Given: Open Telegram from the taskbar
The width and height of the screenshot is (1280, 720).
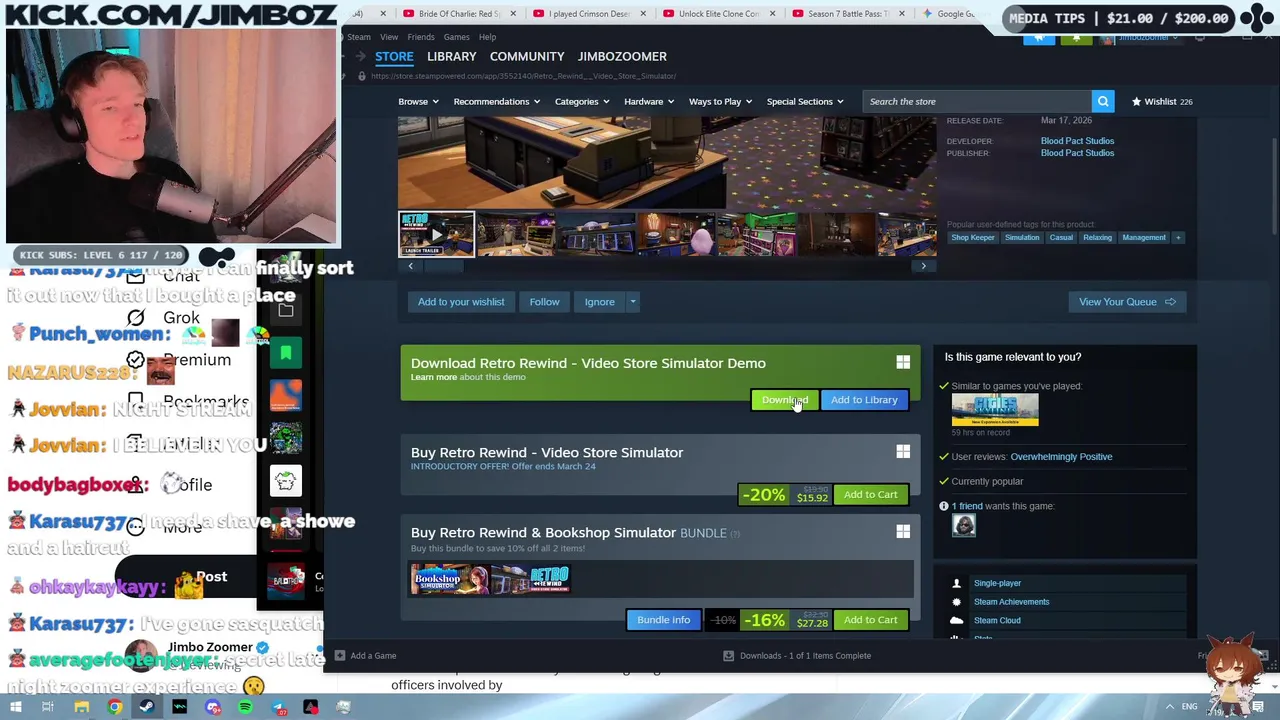Looking at the screenshot, I should [x=278, y=707].
